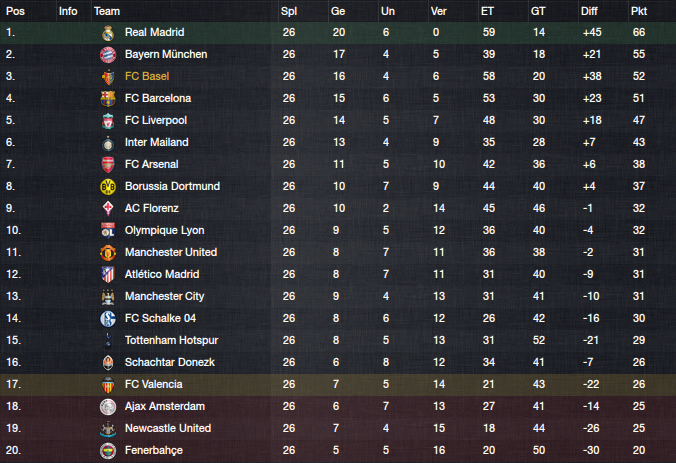The image size is (676, 463).
Task: Open the Ajax Amsterdam team link
Action: [x=165, y=406]
